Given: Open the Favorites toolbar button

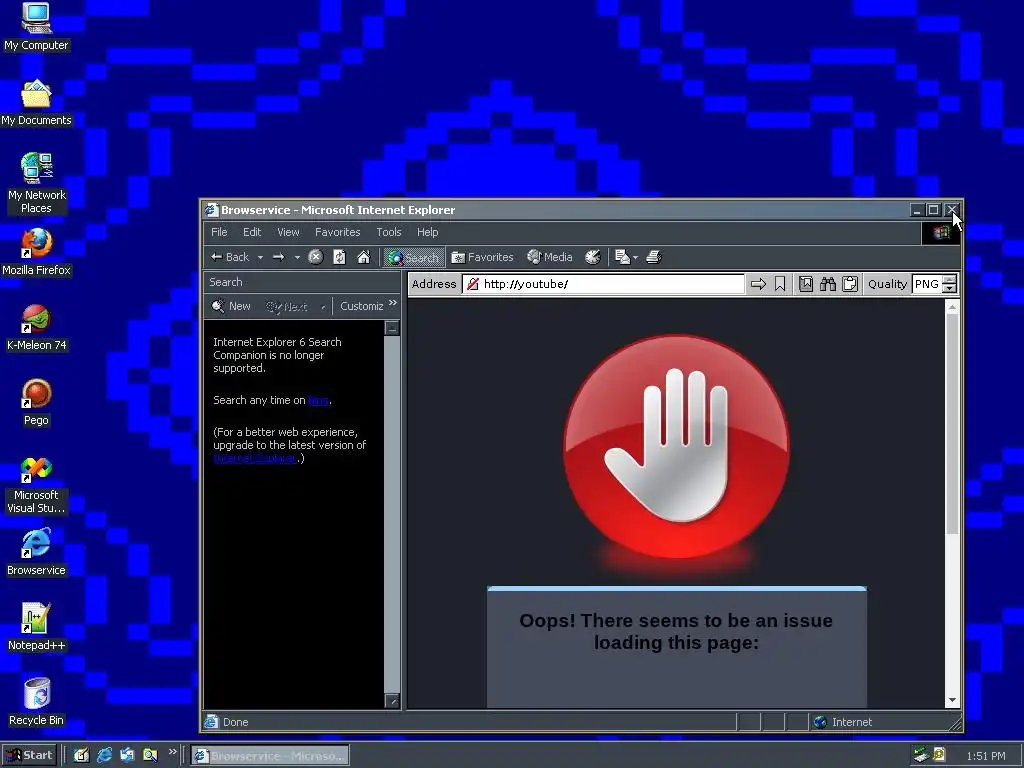Looking at the screenshot, I should (483, 257).
